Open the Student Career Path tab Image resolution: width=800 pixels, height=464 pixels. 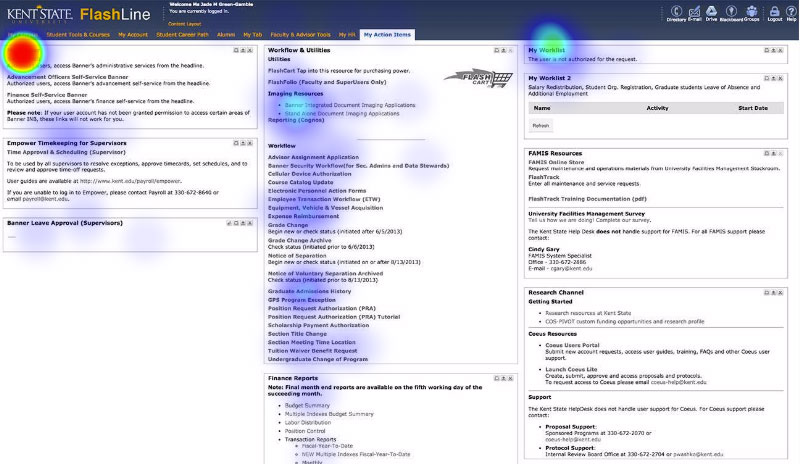(x=182, y=35)
